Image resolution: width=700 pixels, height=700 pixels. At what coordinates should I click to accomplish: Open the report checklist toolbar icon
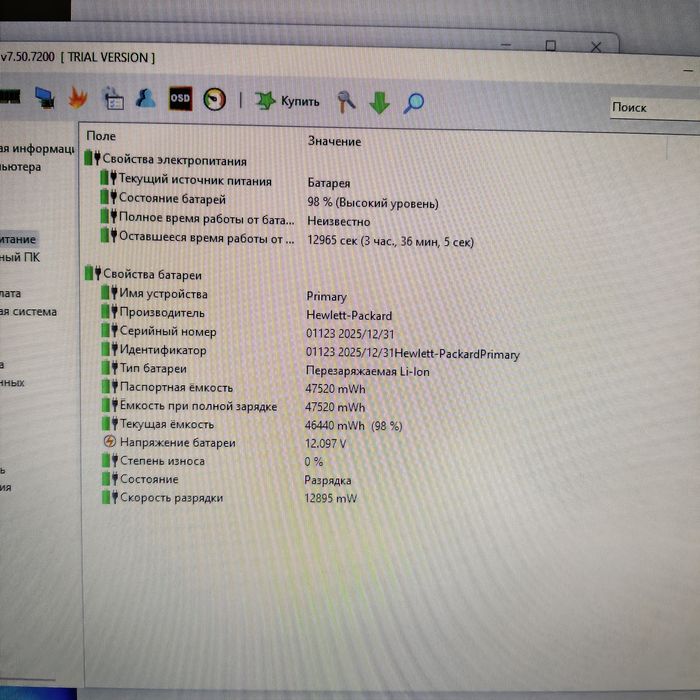[x=113, y=98]
